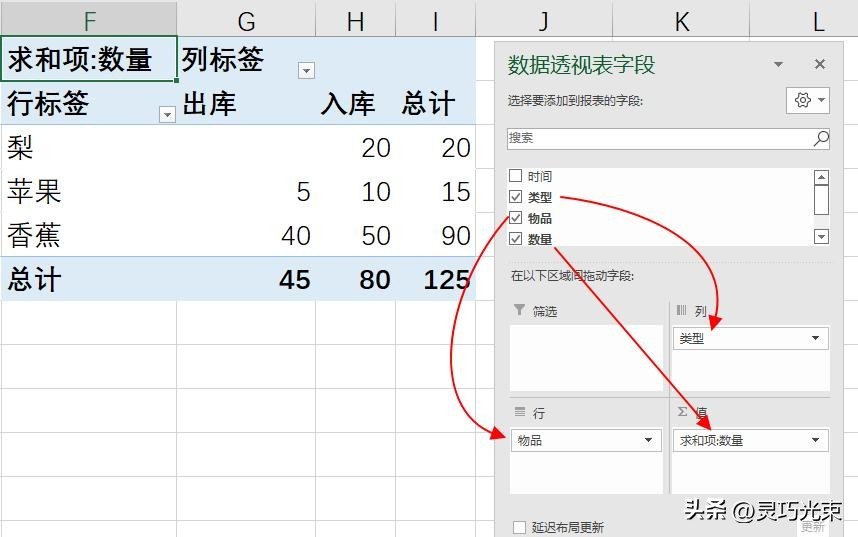Image resolution: width=858 pixels, height=537 pixels.
Task: Select 香蕉 入库 value 50
Action: pyautogui.click(x=356, y=235)
